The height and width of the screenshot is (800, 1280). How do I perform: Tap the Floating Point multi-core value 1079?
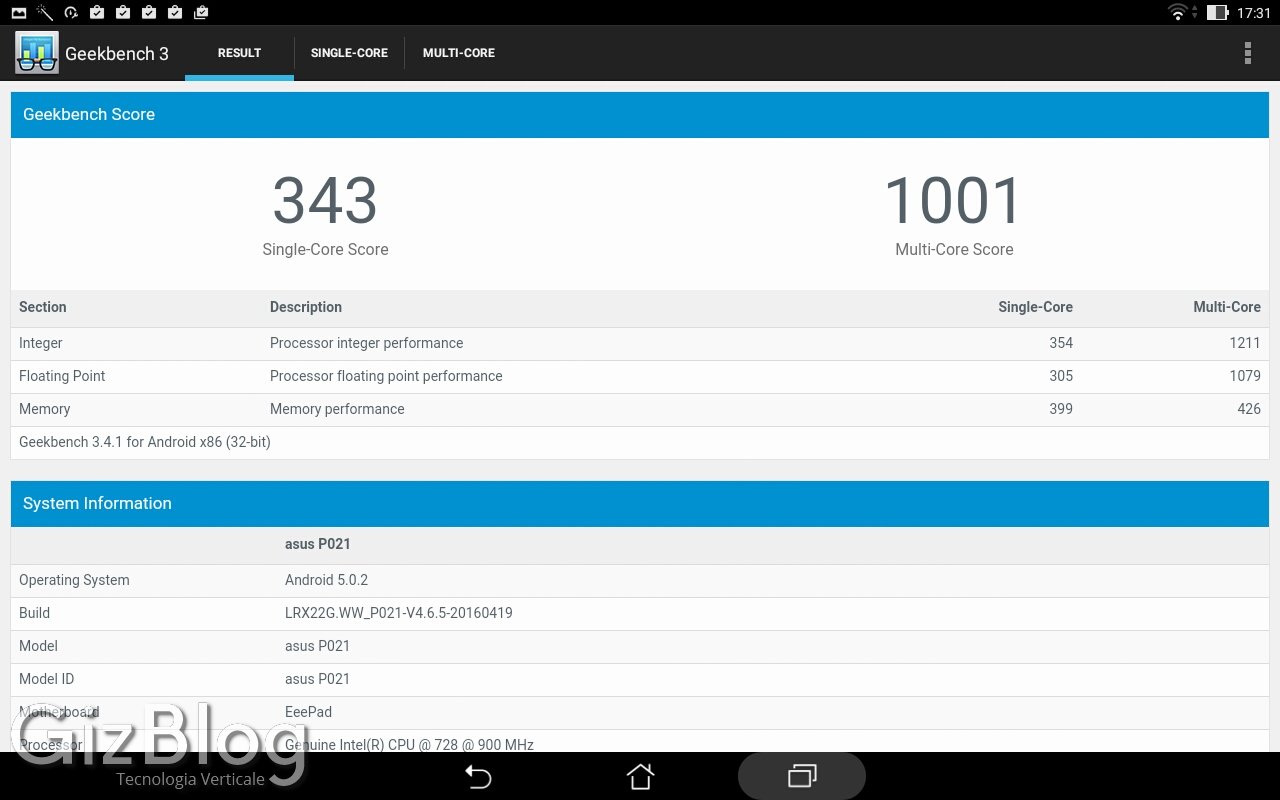1245,376
